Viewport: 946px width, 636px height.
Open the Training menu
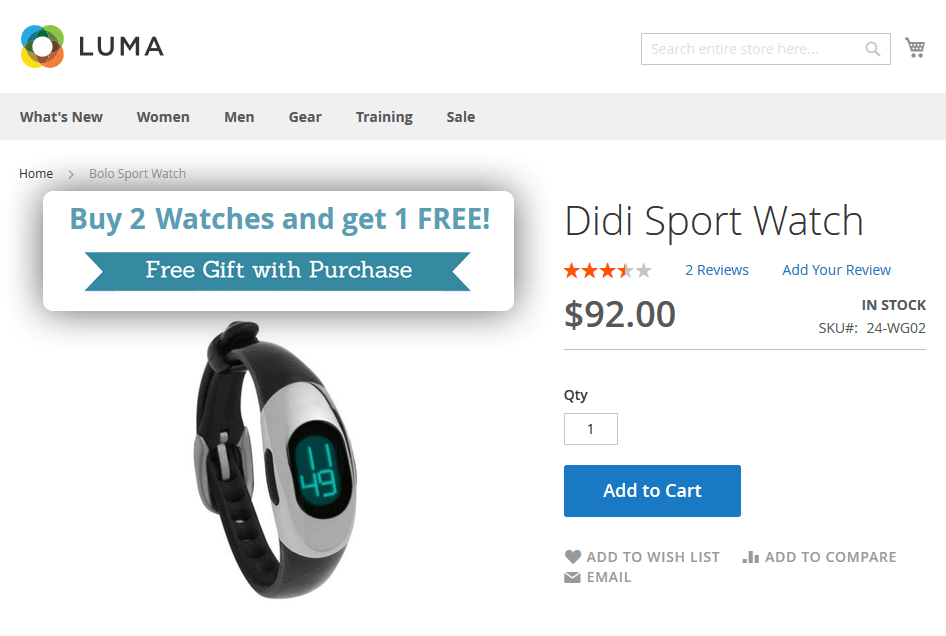click(x=384, y=117)
